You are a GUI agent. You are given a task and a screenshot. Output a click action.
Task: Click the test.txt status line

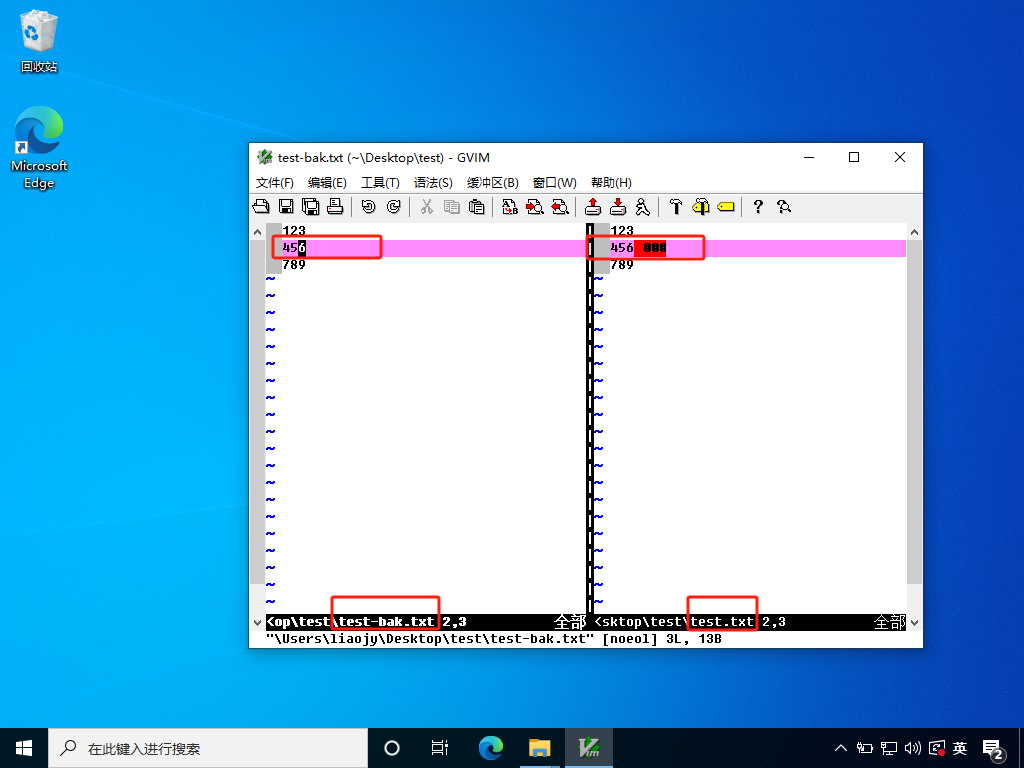[722, 622]
